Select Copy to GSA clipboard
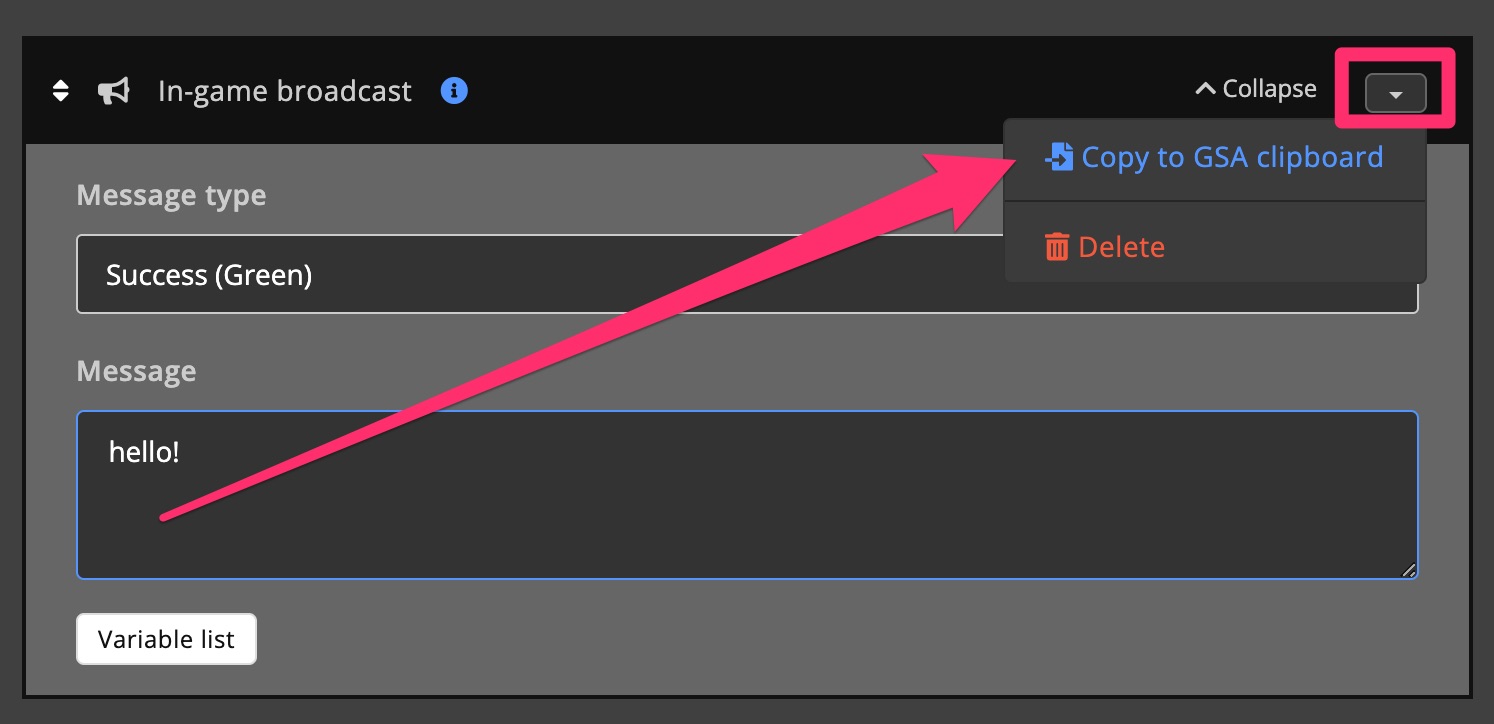The image size is (1494, 724). tap(1230, 156)
